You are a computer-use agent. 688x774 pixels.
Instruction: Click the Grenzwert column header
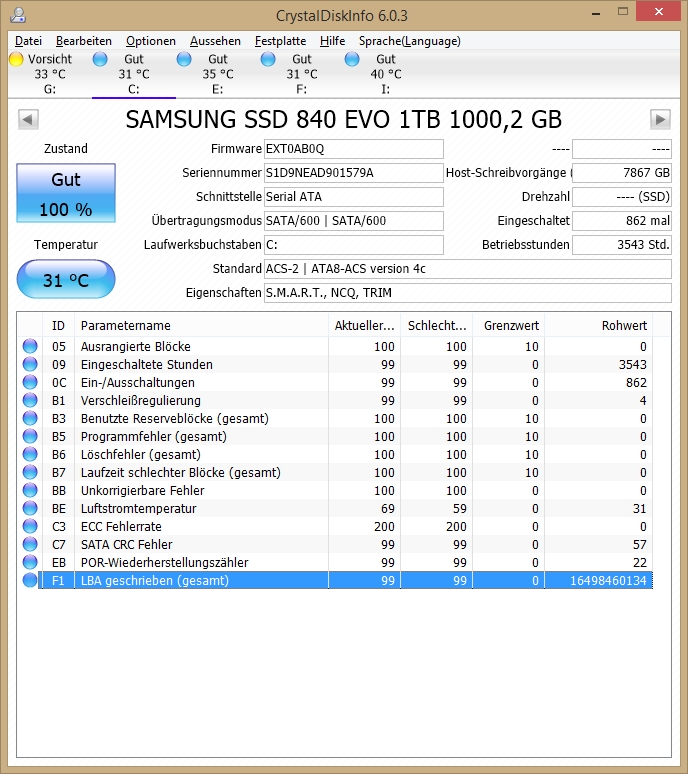509,326
